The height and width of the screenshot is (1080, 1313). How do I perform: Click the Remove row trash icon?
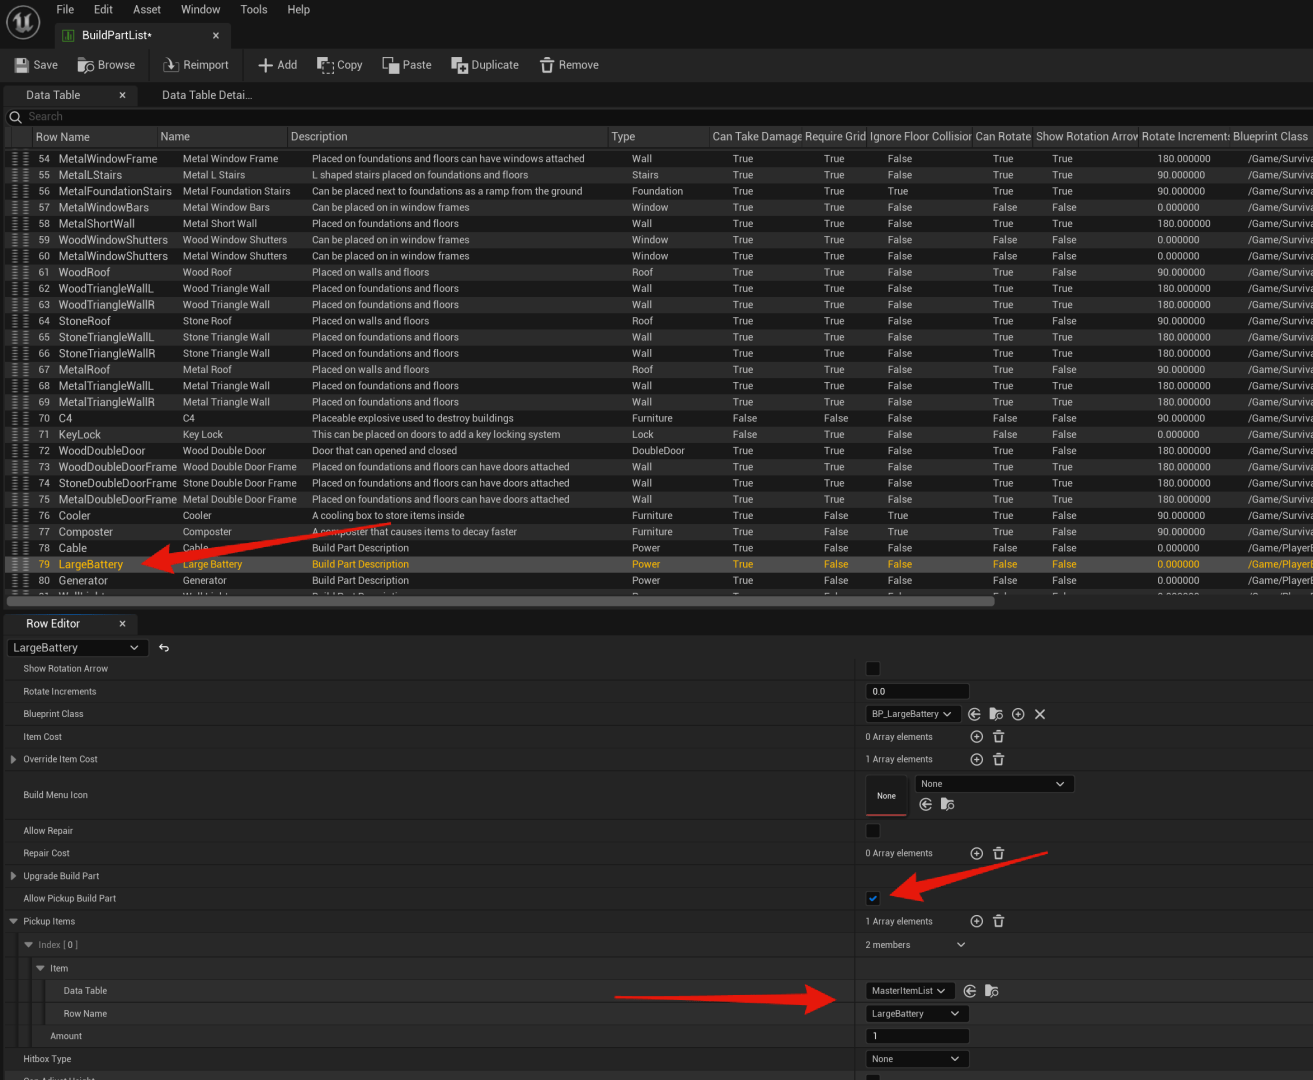(x=547, y=65)
